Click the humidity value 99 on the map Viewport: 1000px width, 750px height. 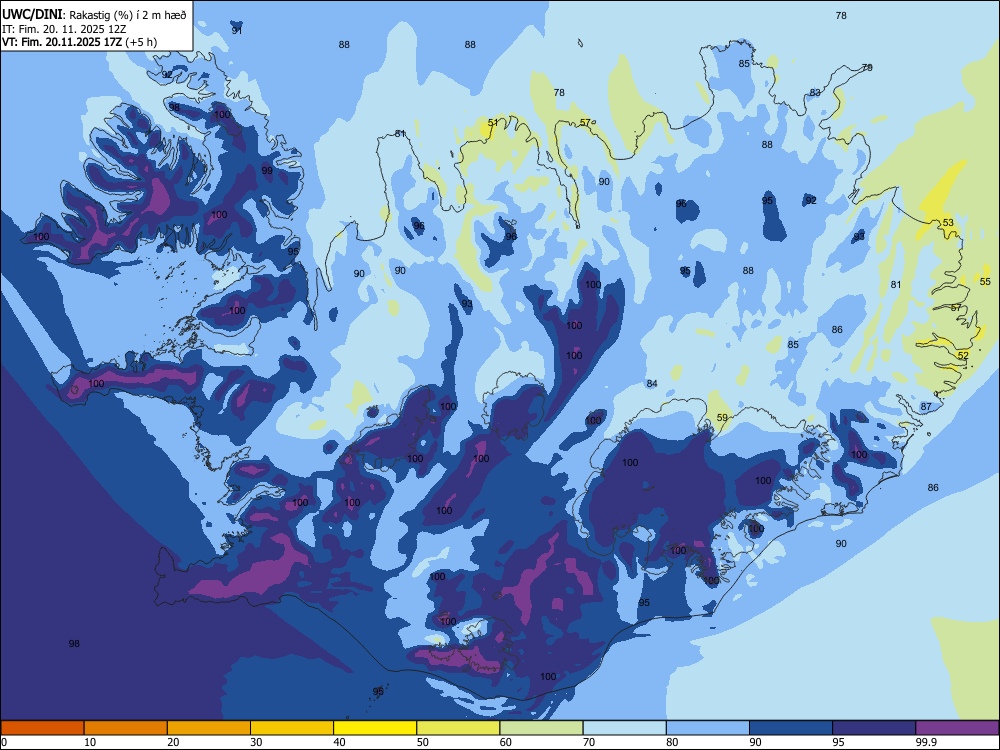(267, 170)
